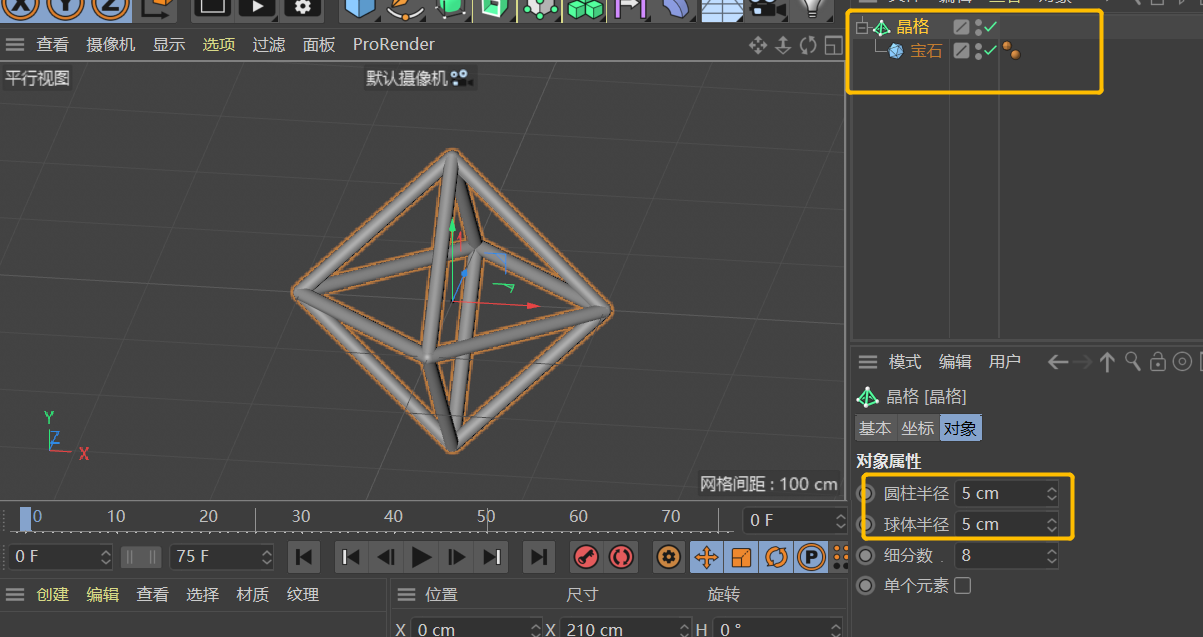Click the render view square icon

click(x=210, y=7)
